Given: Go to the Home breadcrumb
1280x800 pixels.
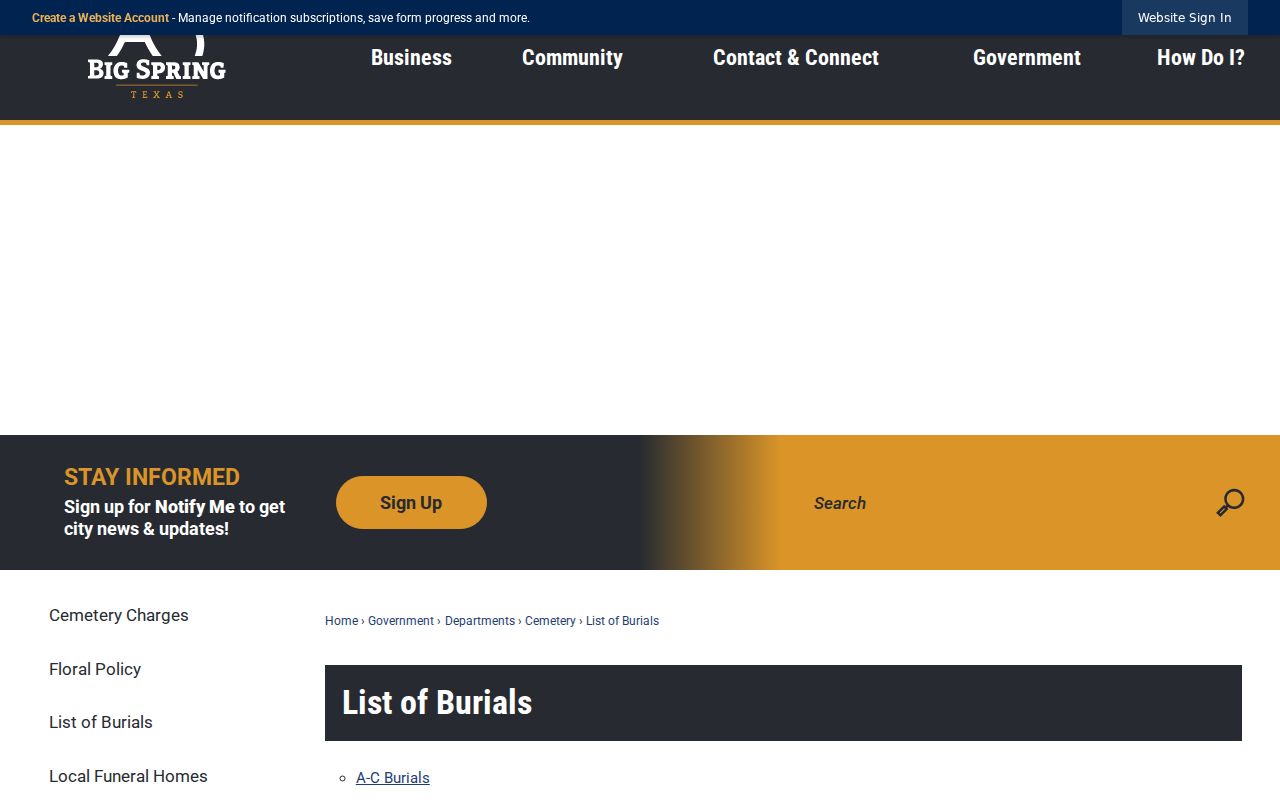Looking at the screenshot, I should (x=341, y=621).
